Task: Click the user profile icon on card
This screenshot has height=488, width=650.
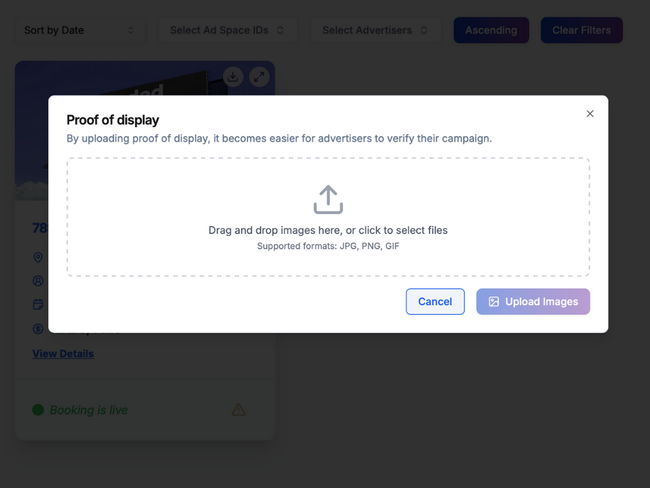Action: (x=39, y=281)
